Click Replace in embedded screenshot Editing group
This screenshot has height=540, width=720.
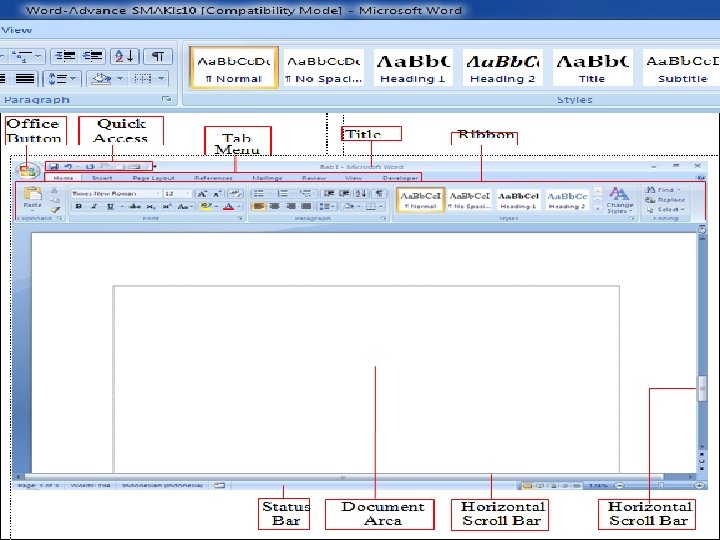coord(665,200)
